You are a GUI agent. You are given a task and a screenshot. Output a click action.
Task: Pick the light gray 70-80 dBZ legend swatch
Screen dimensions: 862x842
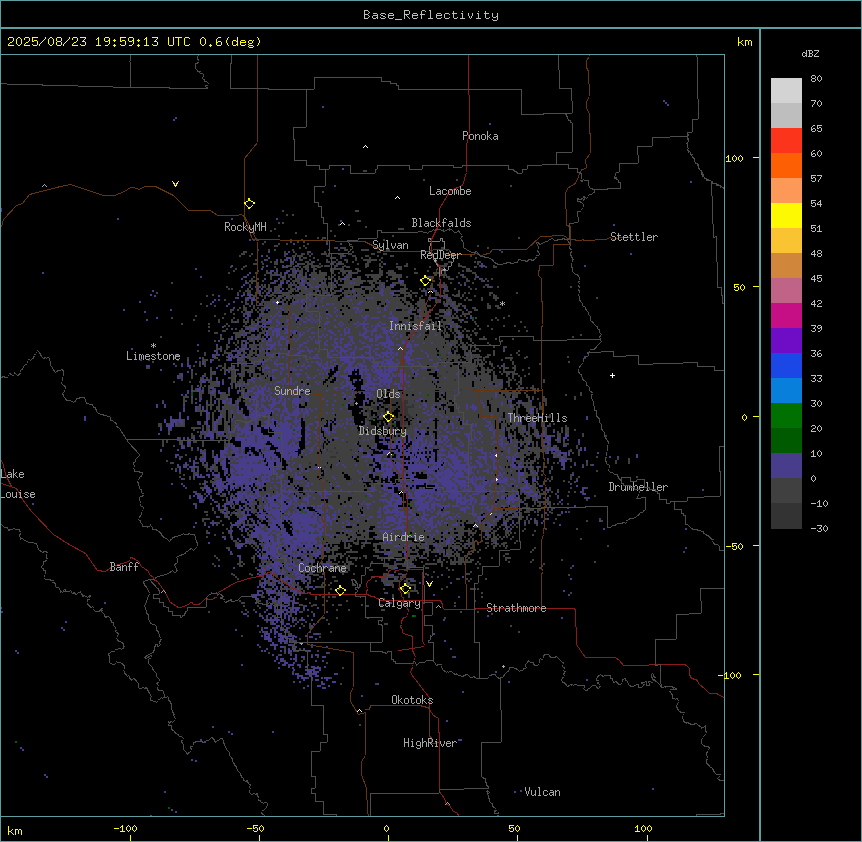(786, 90)
